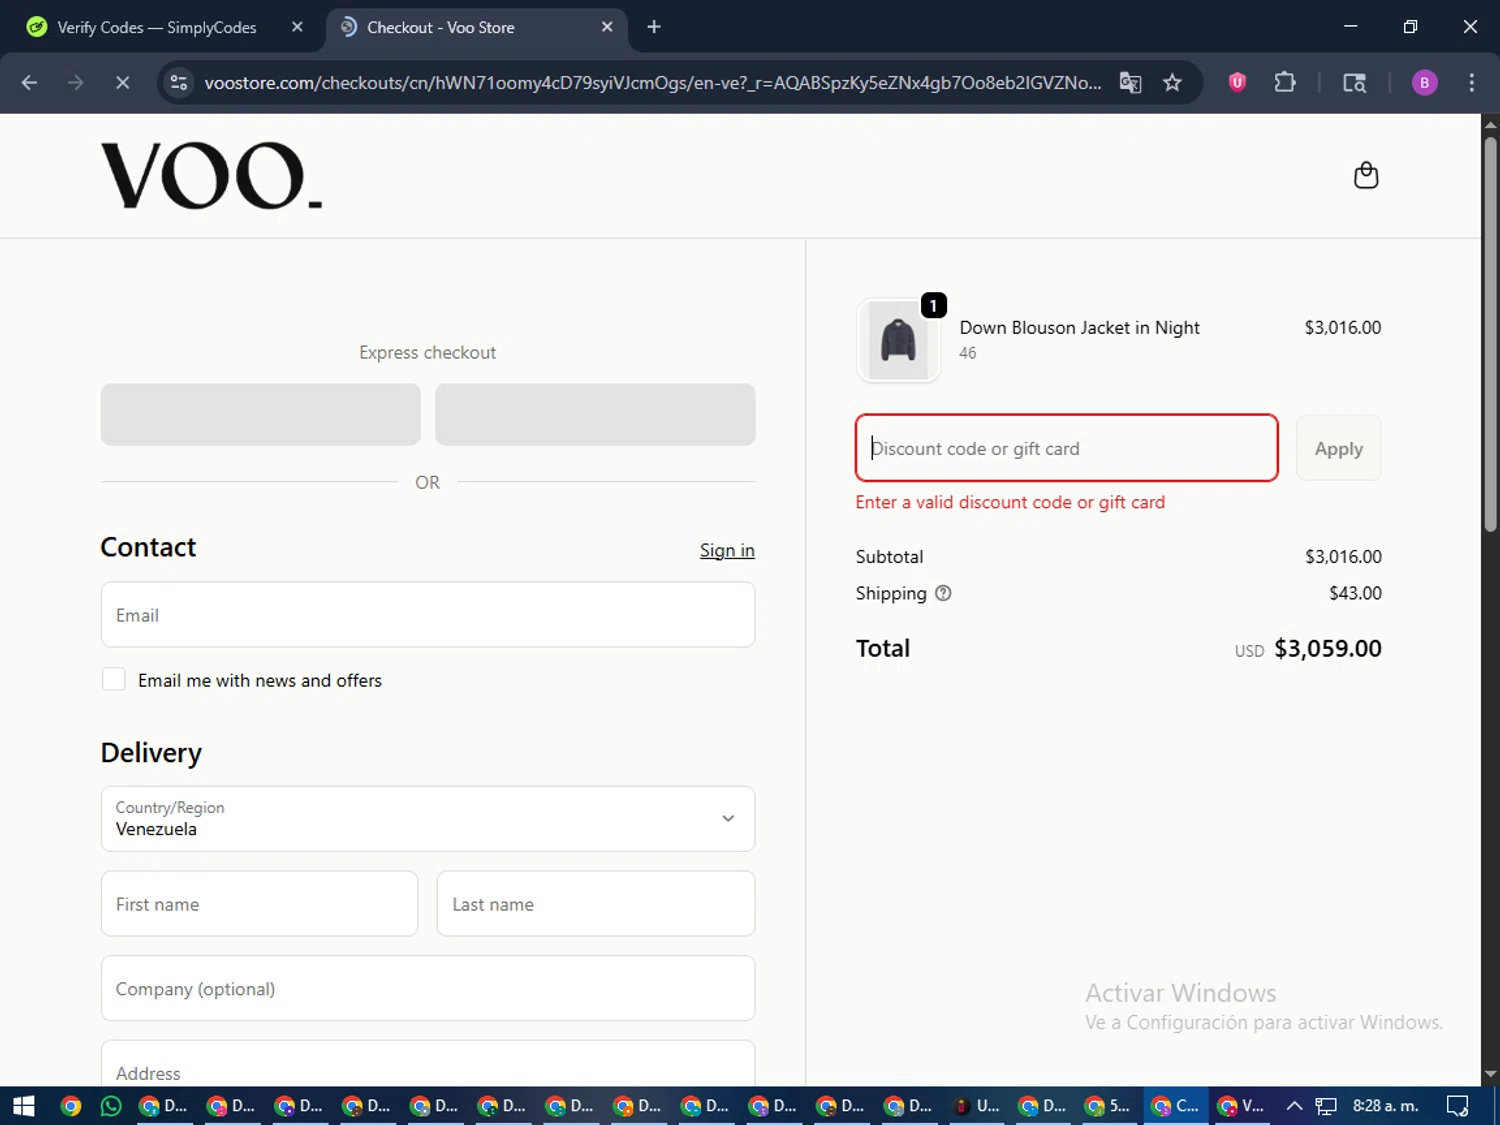
Task: Click the Contact section heading
Action: click(148, 547)
